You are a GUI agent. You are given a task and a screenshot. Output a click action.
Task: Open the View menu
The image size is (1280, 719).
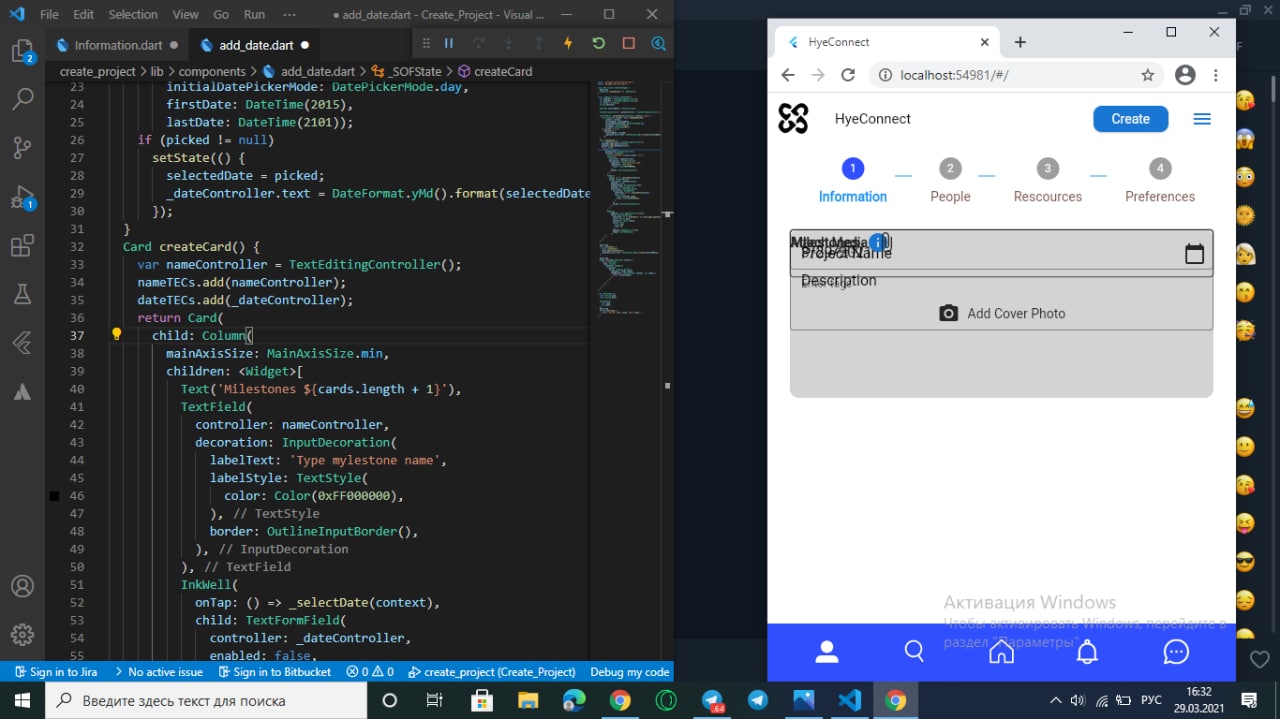click(186, 15)
